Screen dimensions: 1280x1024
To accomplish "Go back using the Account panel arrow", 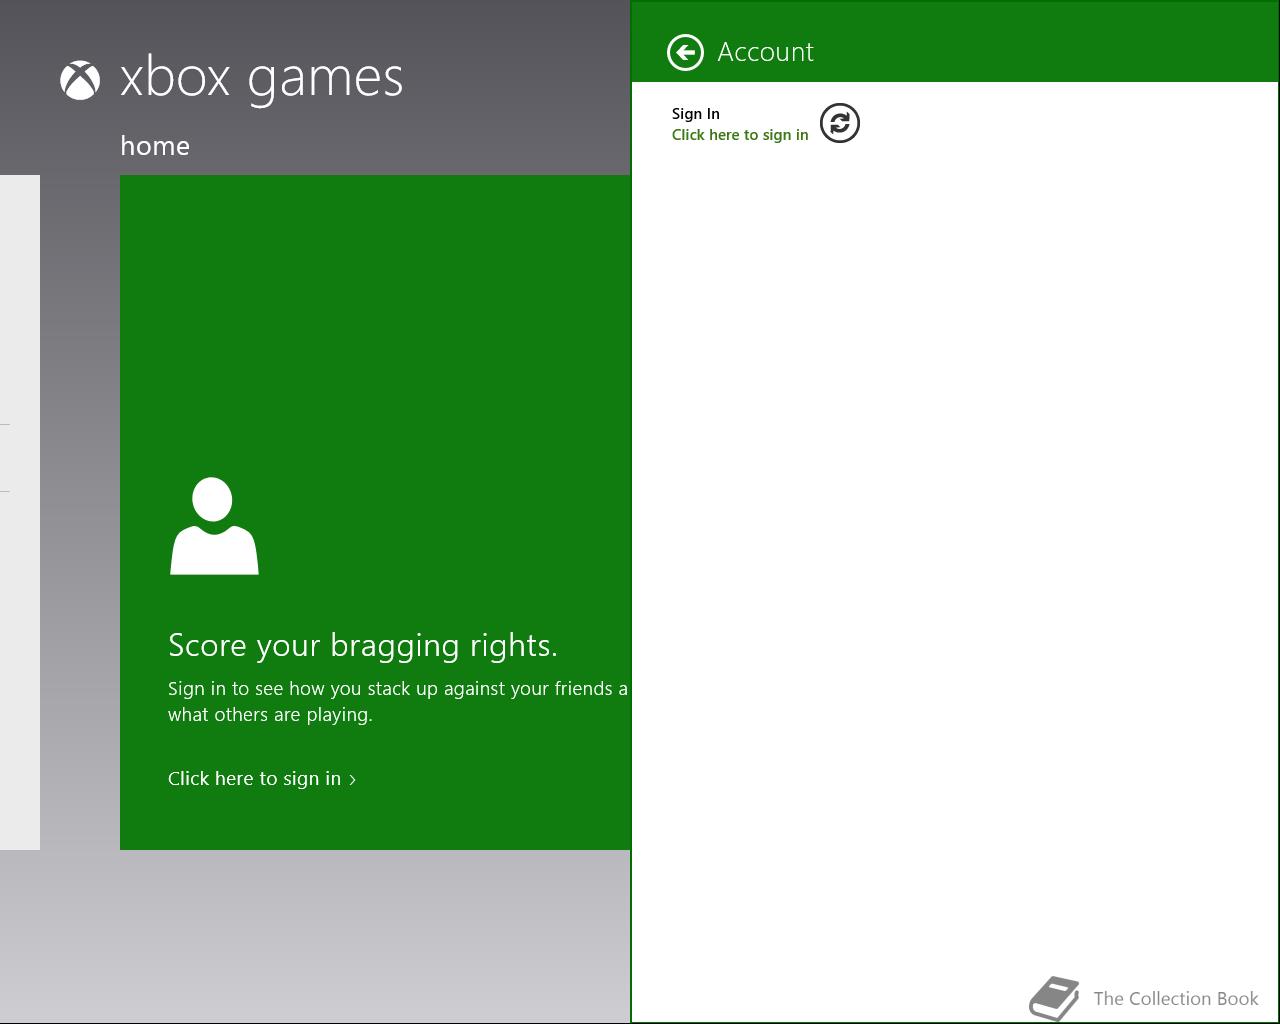I will point(685,52).
